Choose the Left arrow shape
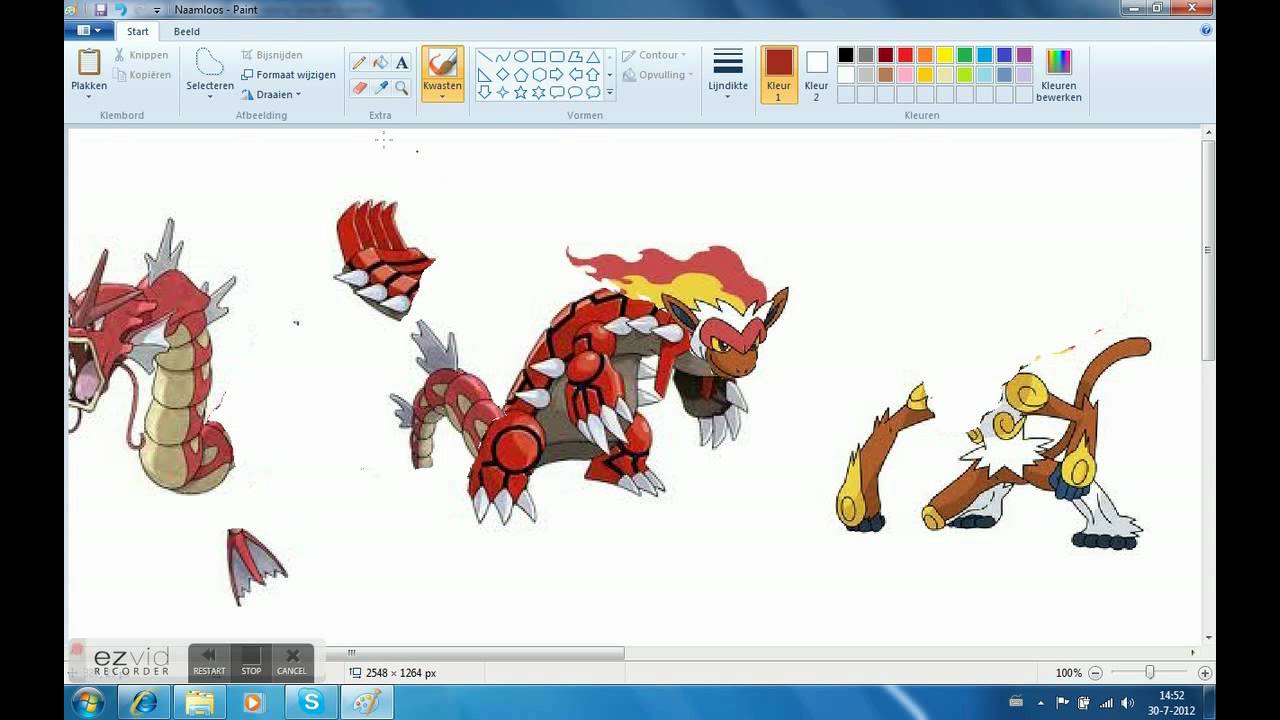 [575, 75]
